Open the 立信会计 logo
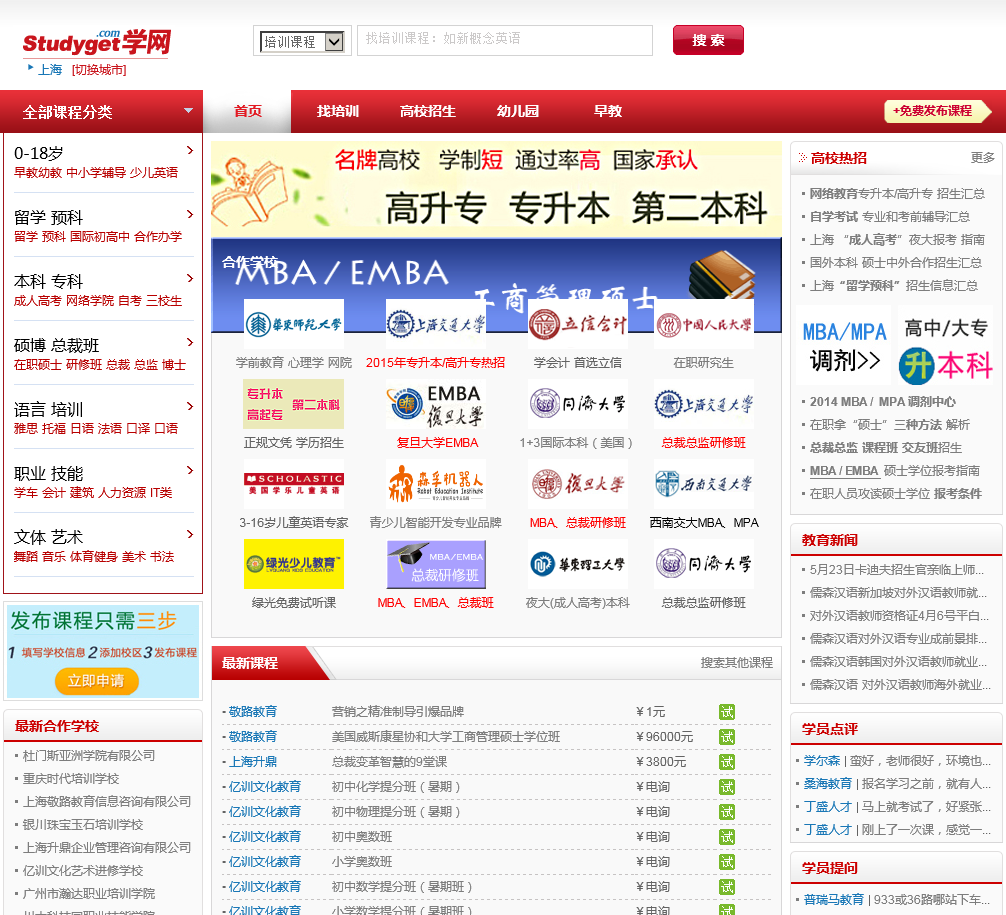The image size is (1006, 915). (x=578, y=324)
